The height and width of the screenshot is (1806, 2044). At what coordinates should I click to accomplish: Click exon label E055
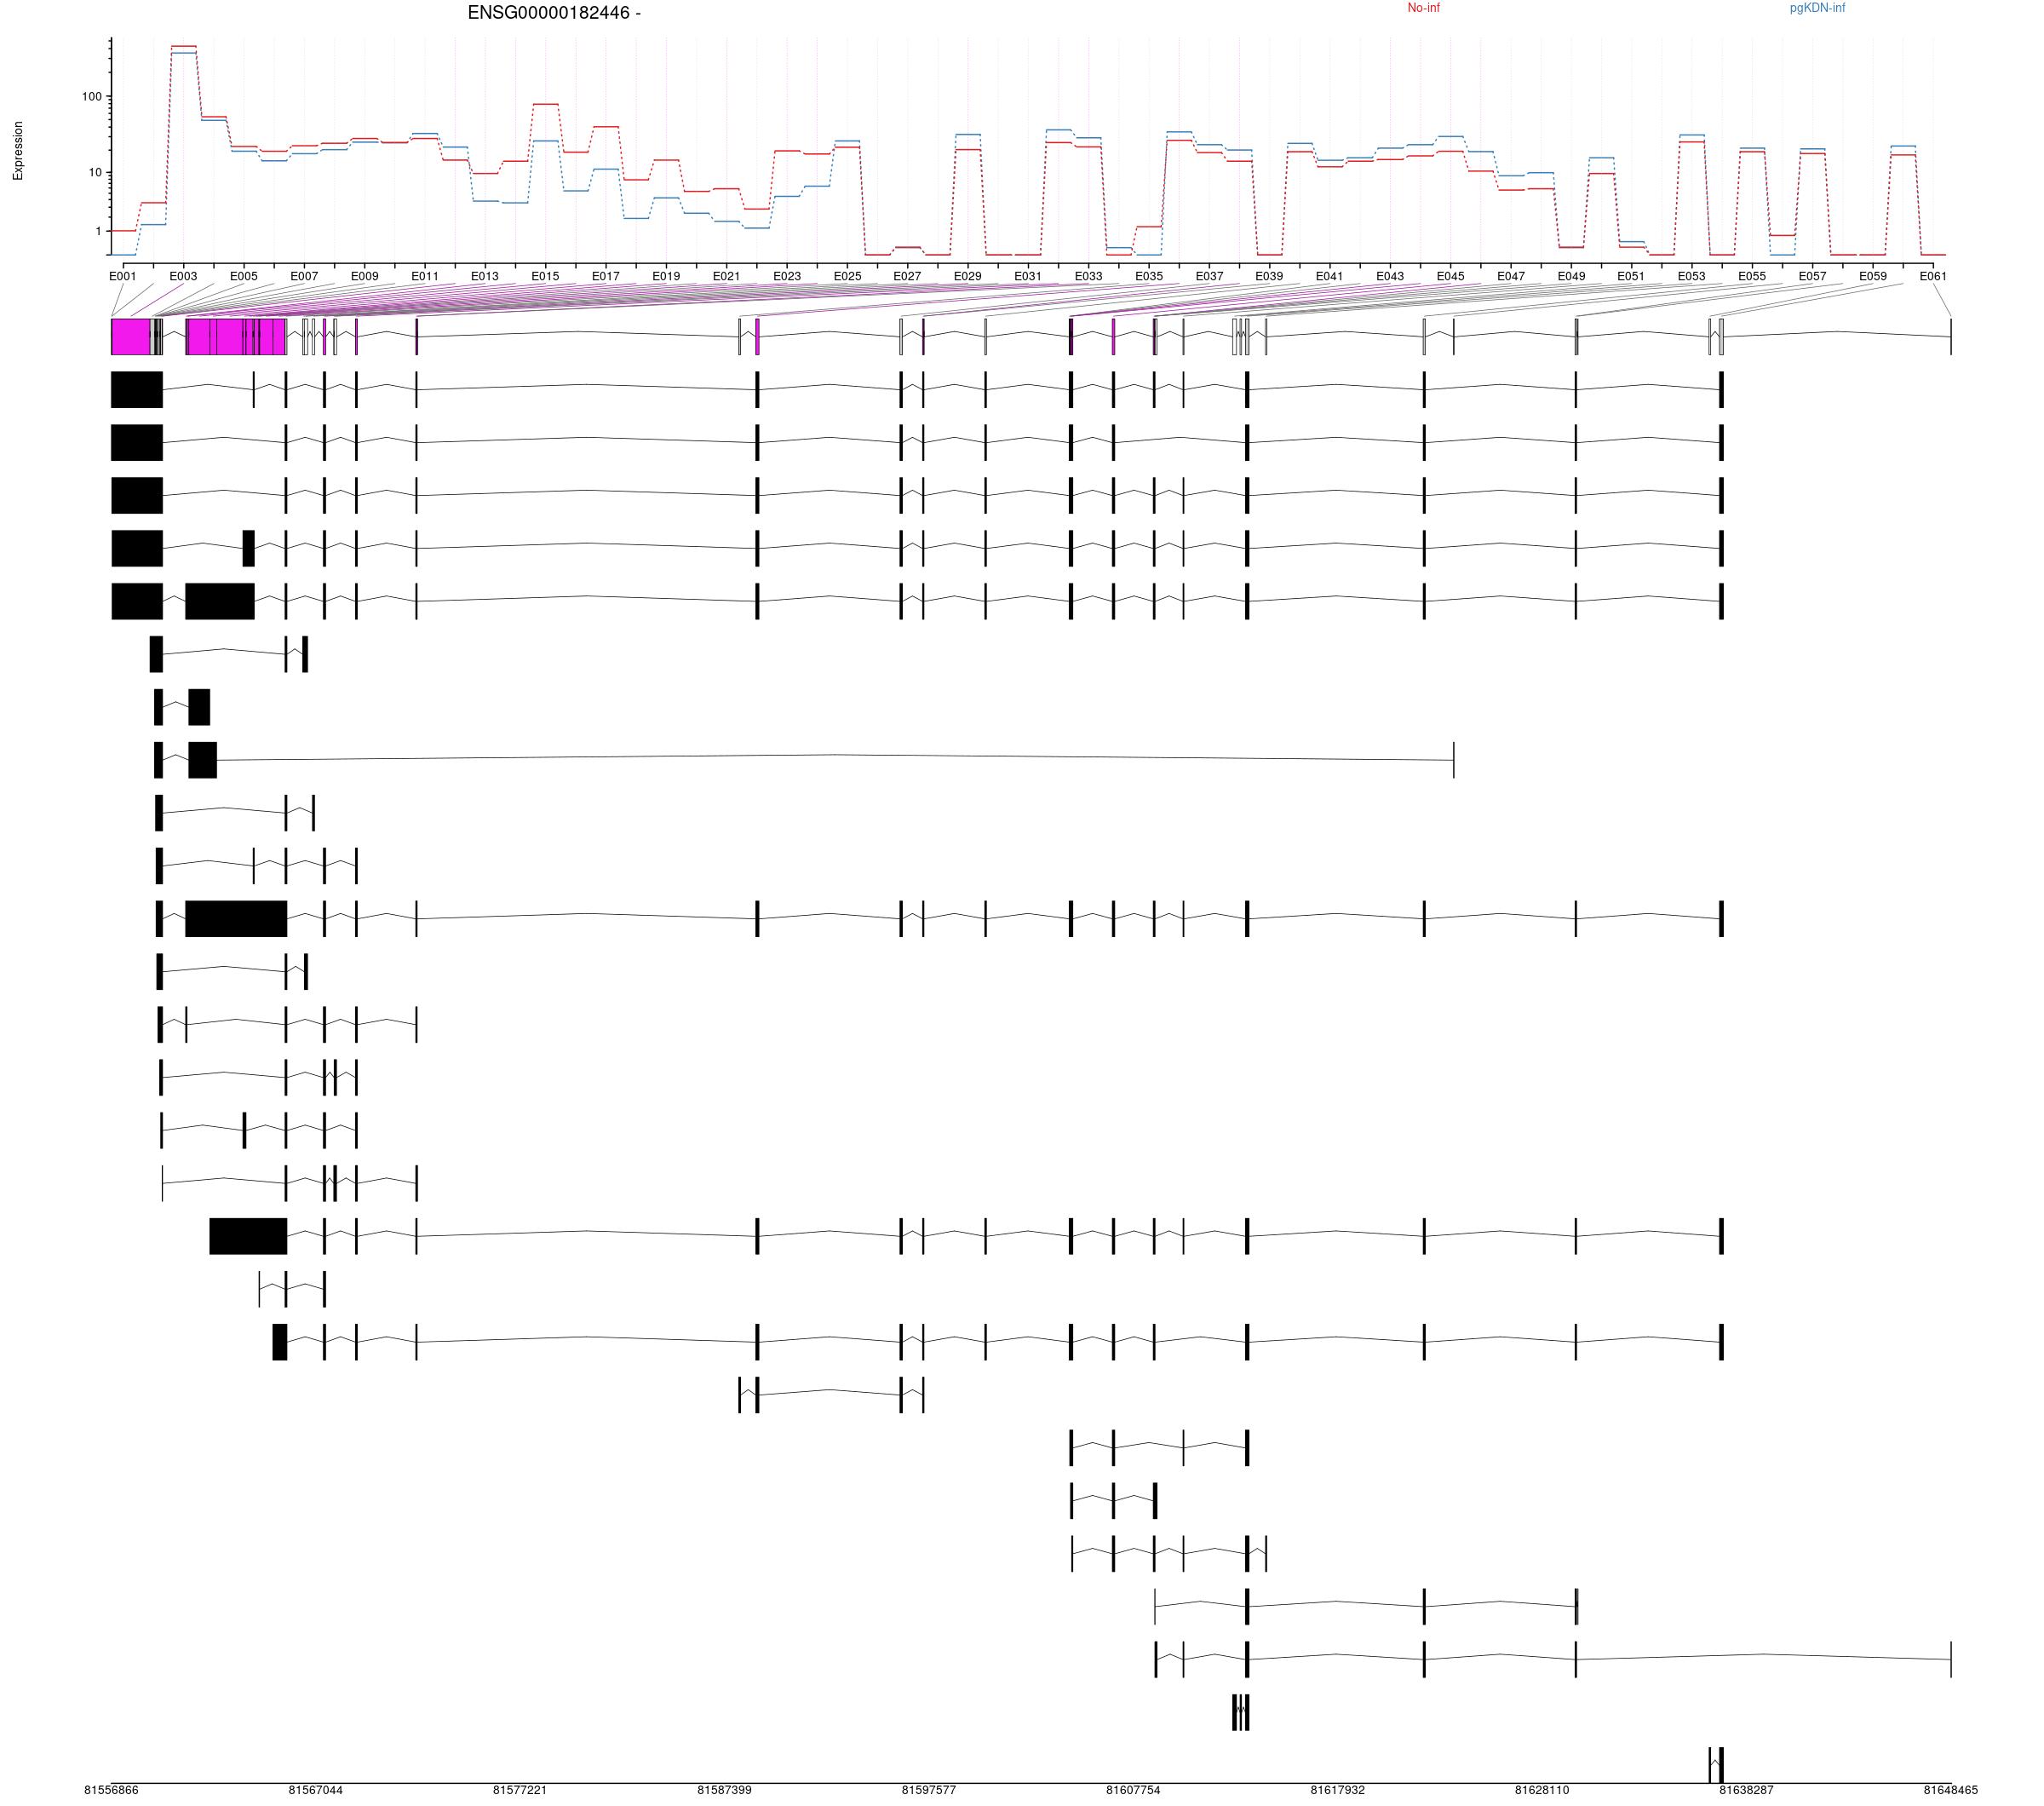(1752, 276)
